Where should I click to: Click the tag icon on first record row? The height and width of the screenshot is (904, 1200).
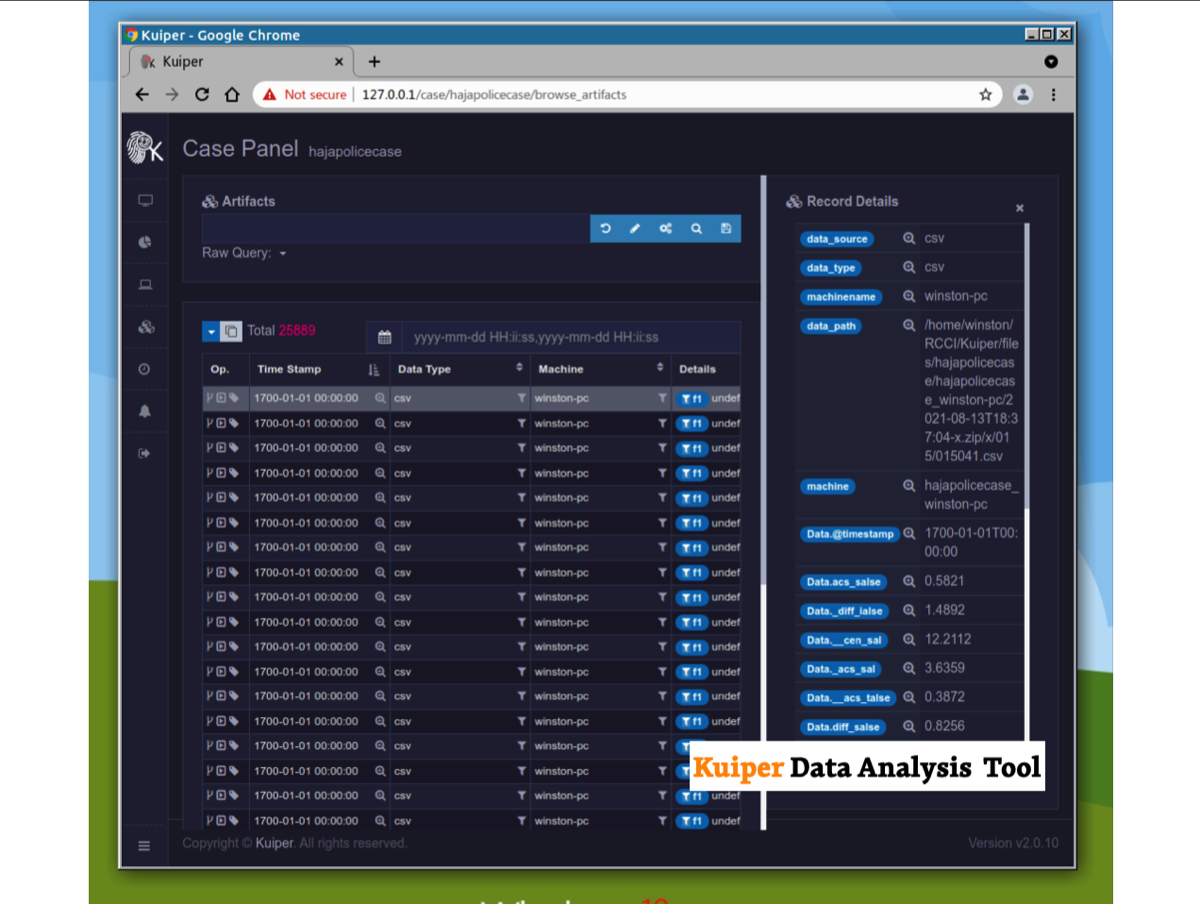click(x=234, y=398)
